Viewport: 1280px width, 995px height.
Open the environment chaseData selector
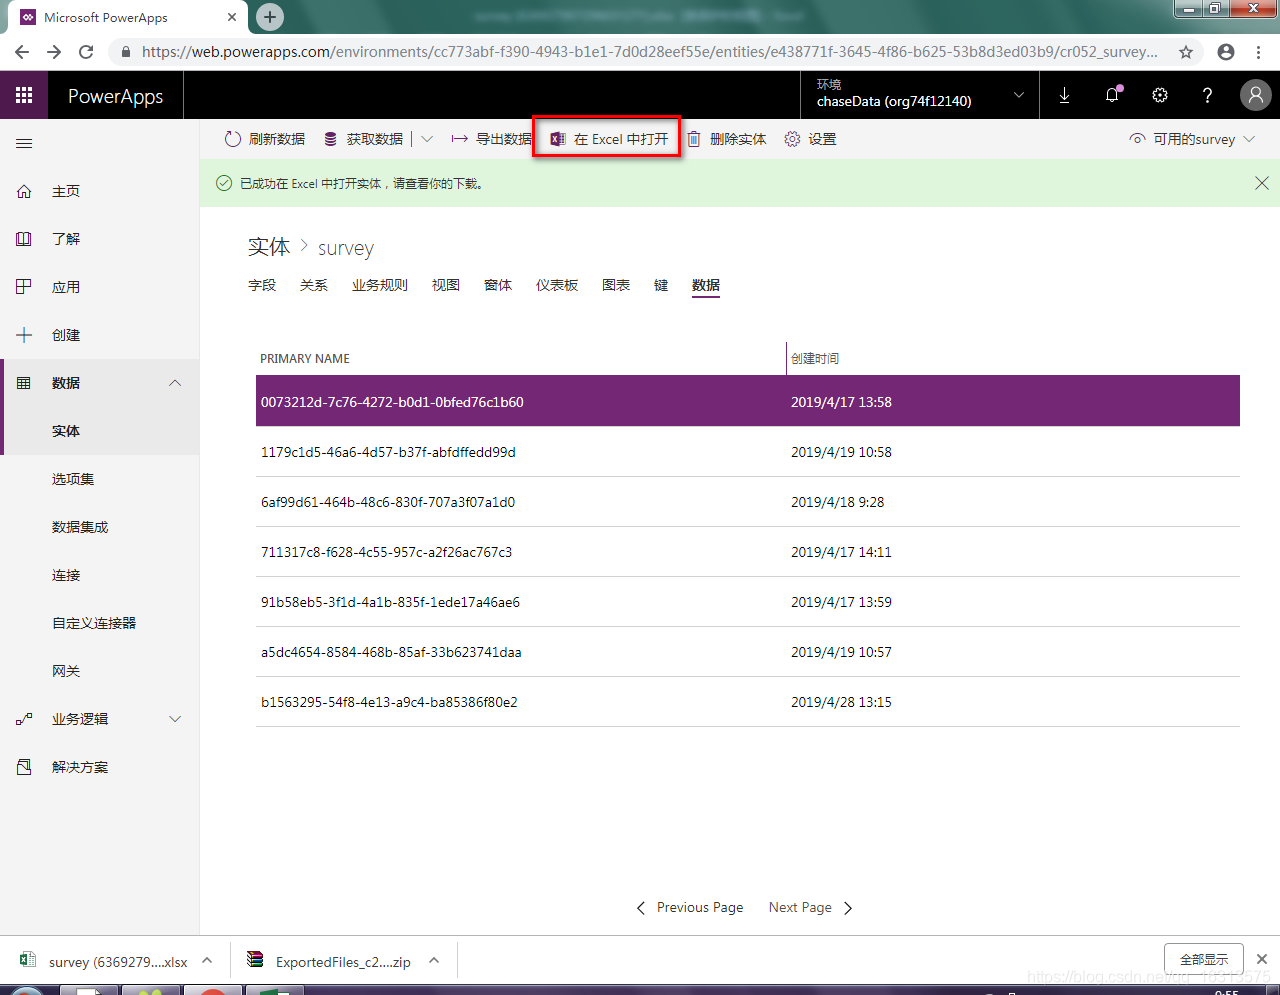point(920,95)
